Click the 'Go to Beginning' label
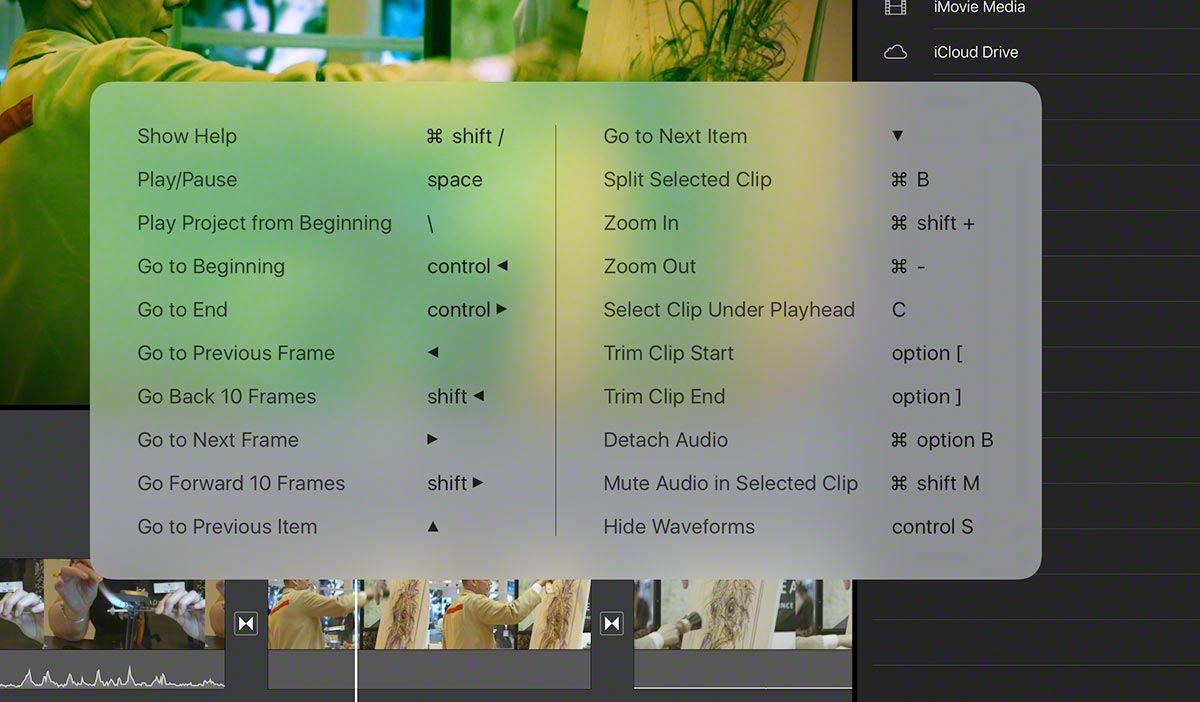This screenshot has height=702, width=1200. click(211, 267)
